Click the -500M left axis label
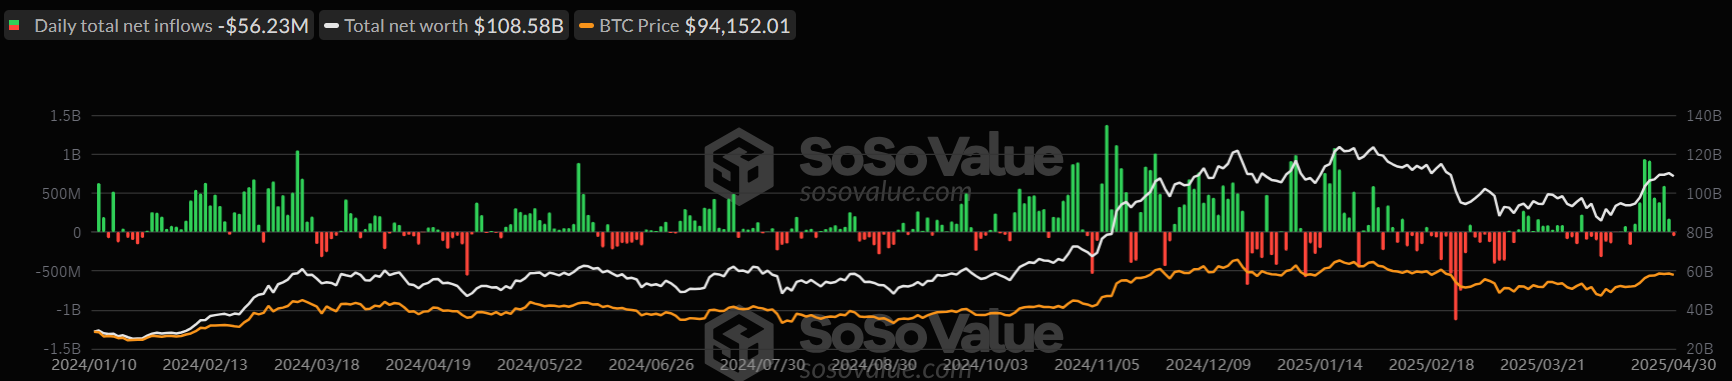The width and height of the screenshot is (1732, 381). coord(58,272)
